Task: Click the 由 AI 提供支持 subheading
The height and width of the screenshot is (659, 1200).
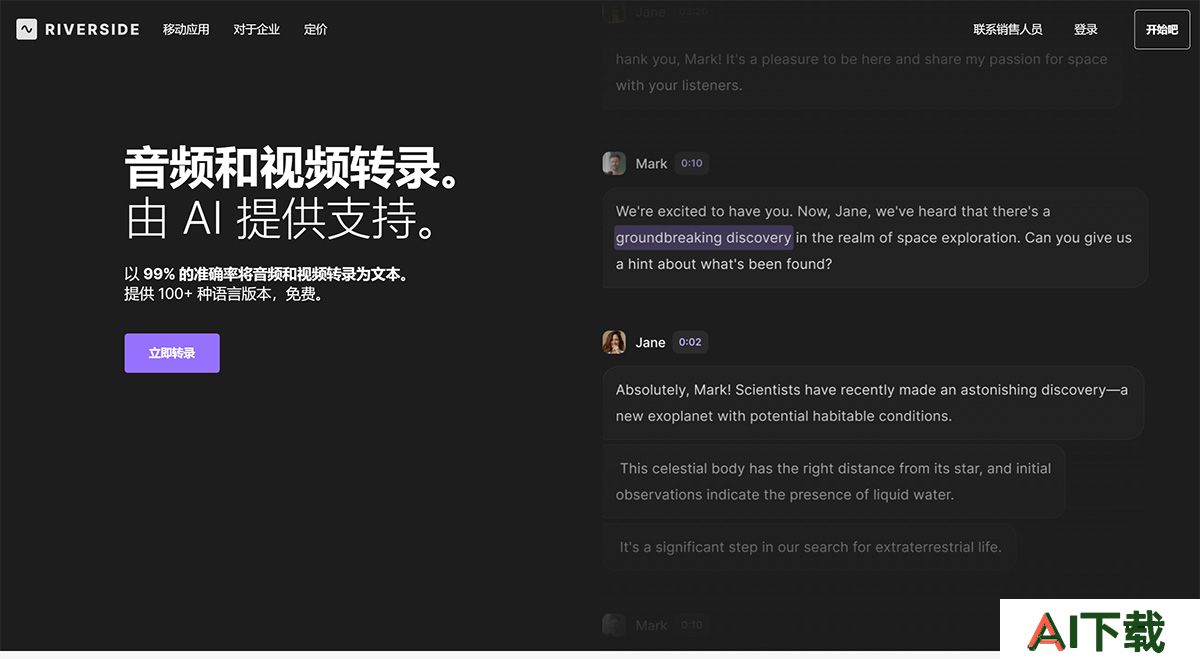Action: [x=283, y=220]
